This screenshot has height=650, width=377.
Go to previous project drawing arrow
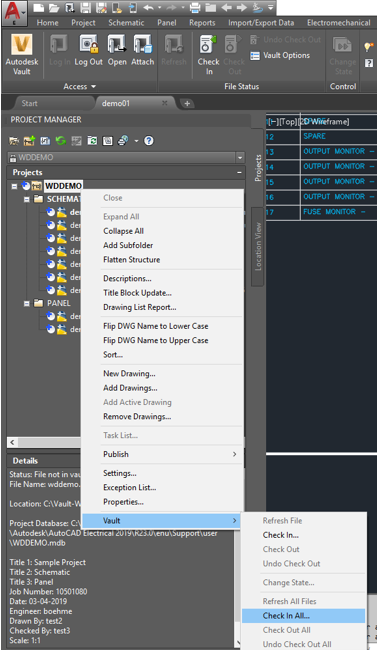point(226,7)
